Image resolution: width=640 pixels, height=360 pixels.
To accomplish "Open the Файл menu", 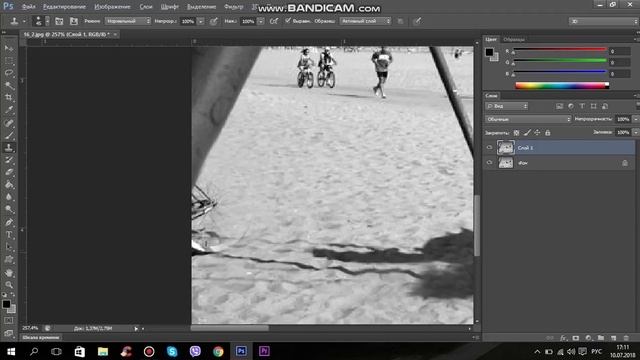I will click(28, 7).
